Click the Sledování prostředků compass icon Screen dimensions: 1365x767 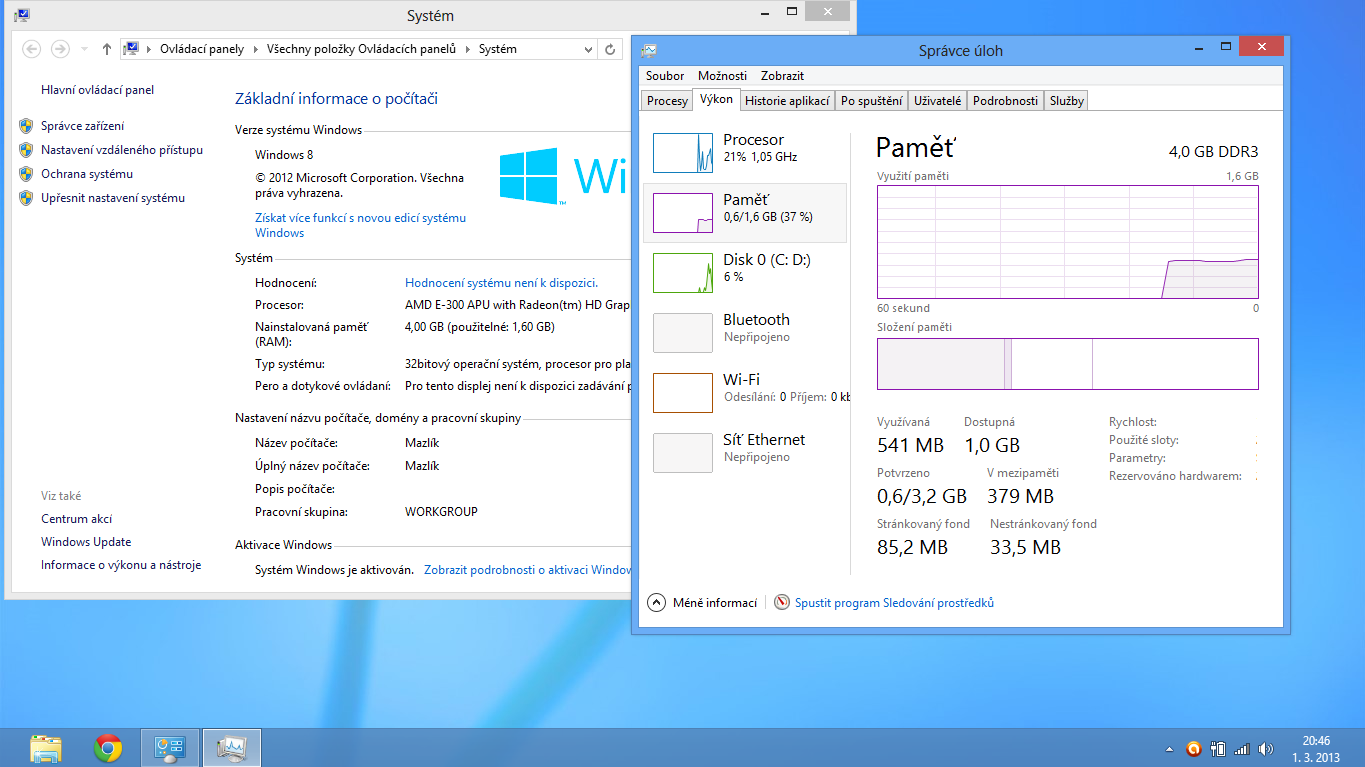(782, 603)
